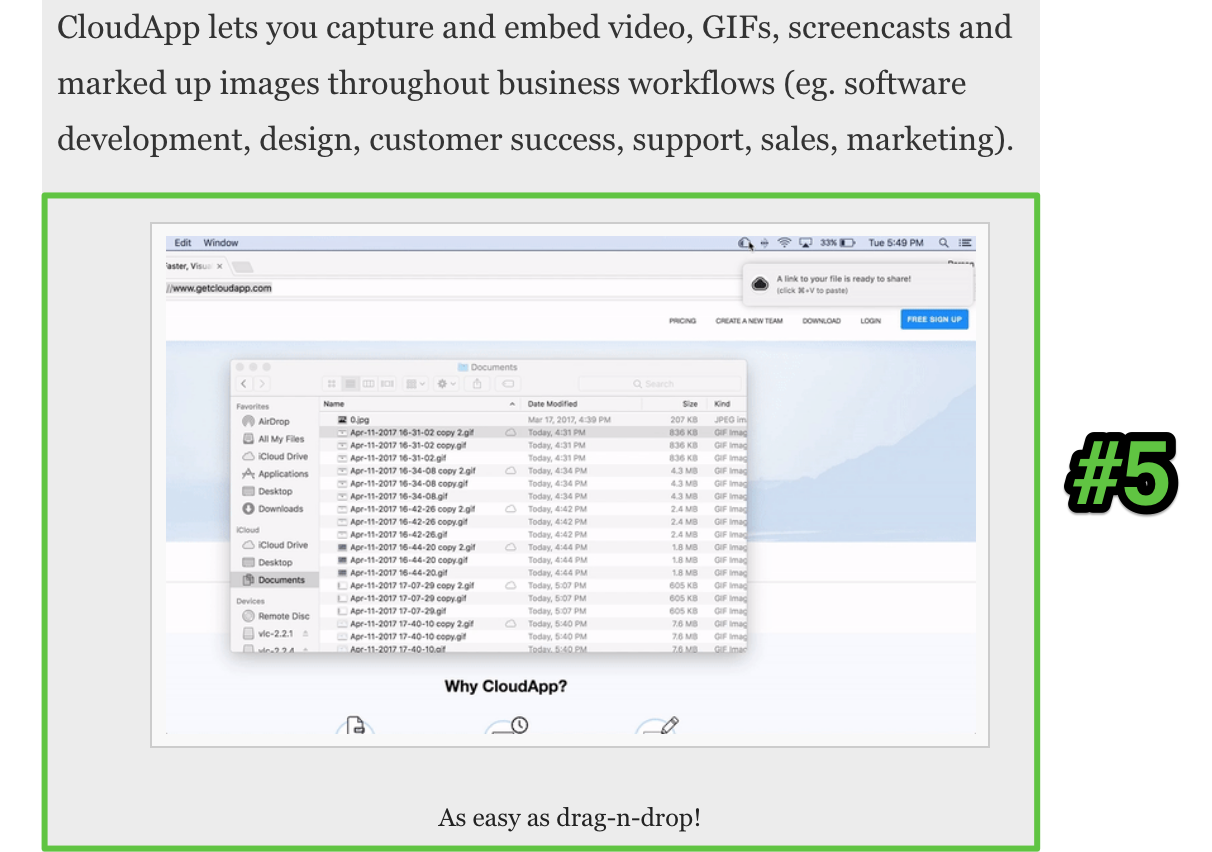Open Applications in Finder sidebar

click(275, 474)
